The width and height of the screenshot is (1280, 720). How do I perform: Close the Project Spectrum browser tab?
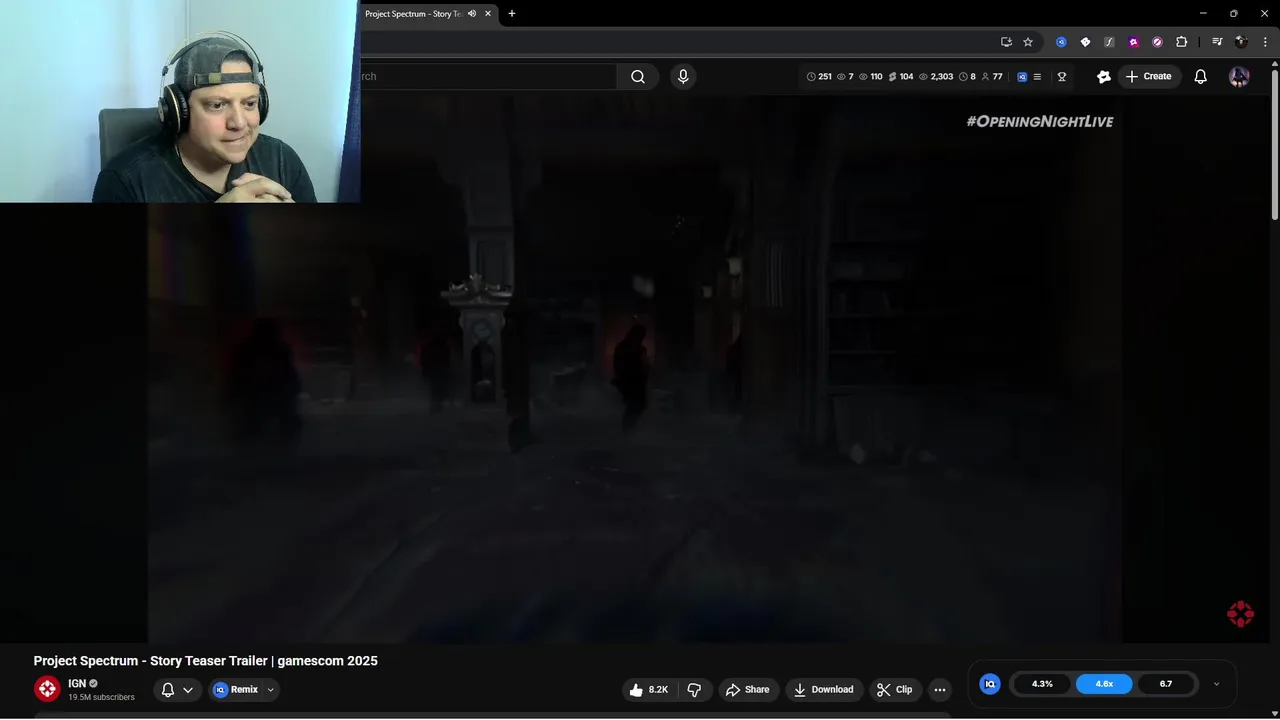tap(488, 14)
